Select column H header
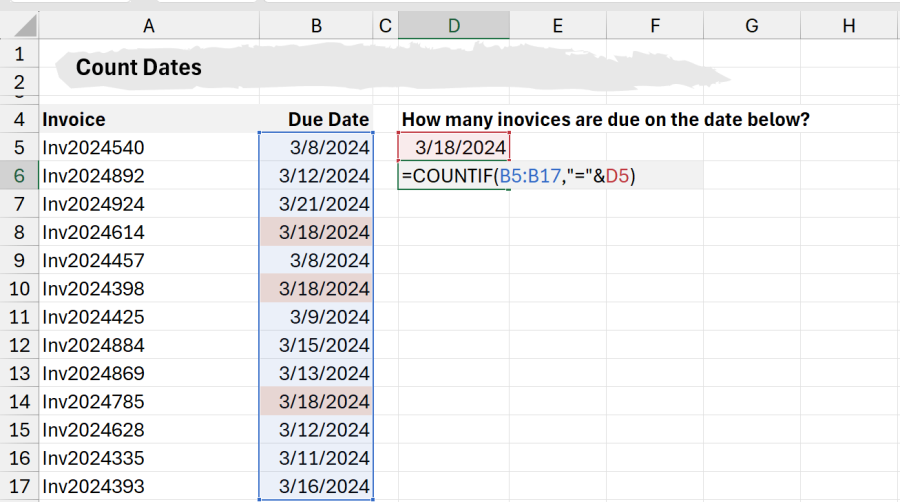Viewport: 900px width, 502px height. click(849, 26)
